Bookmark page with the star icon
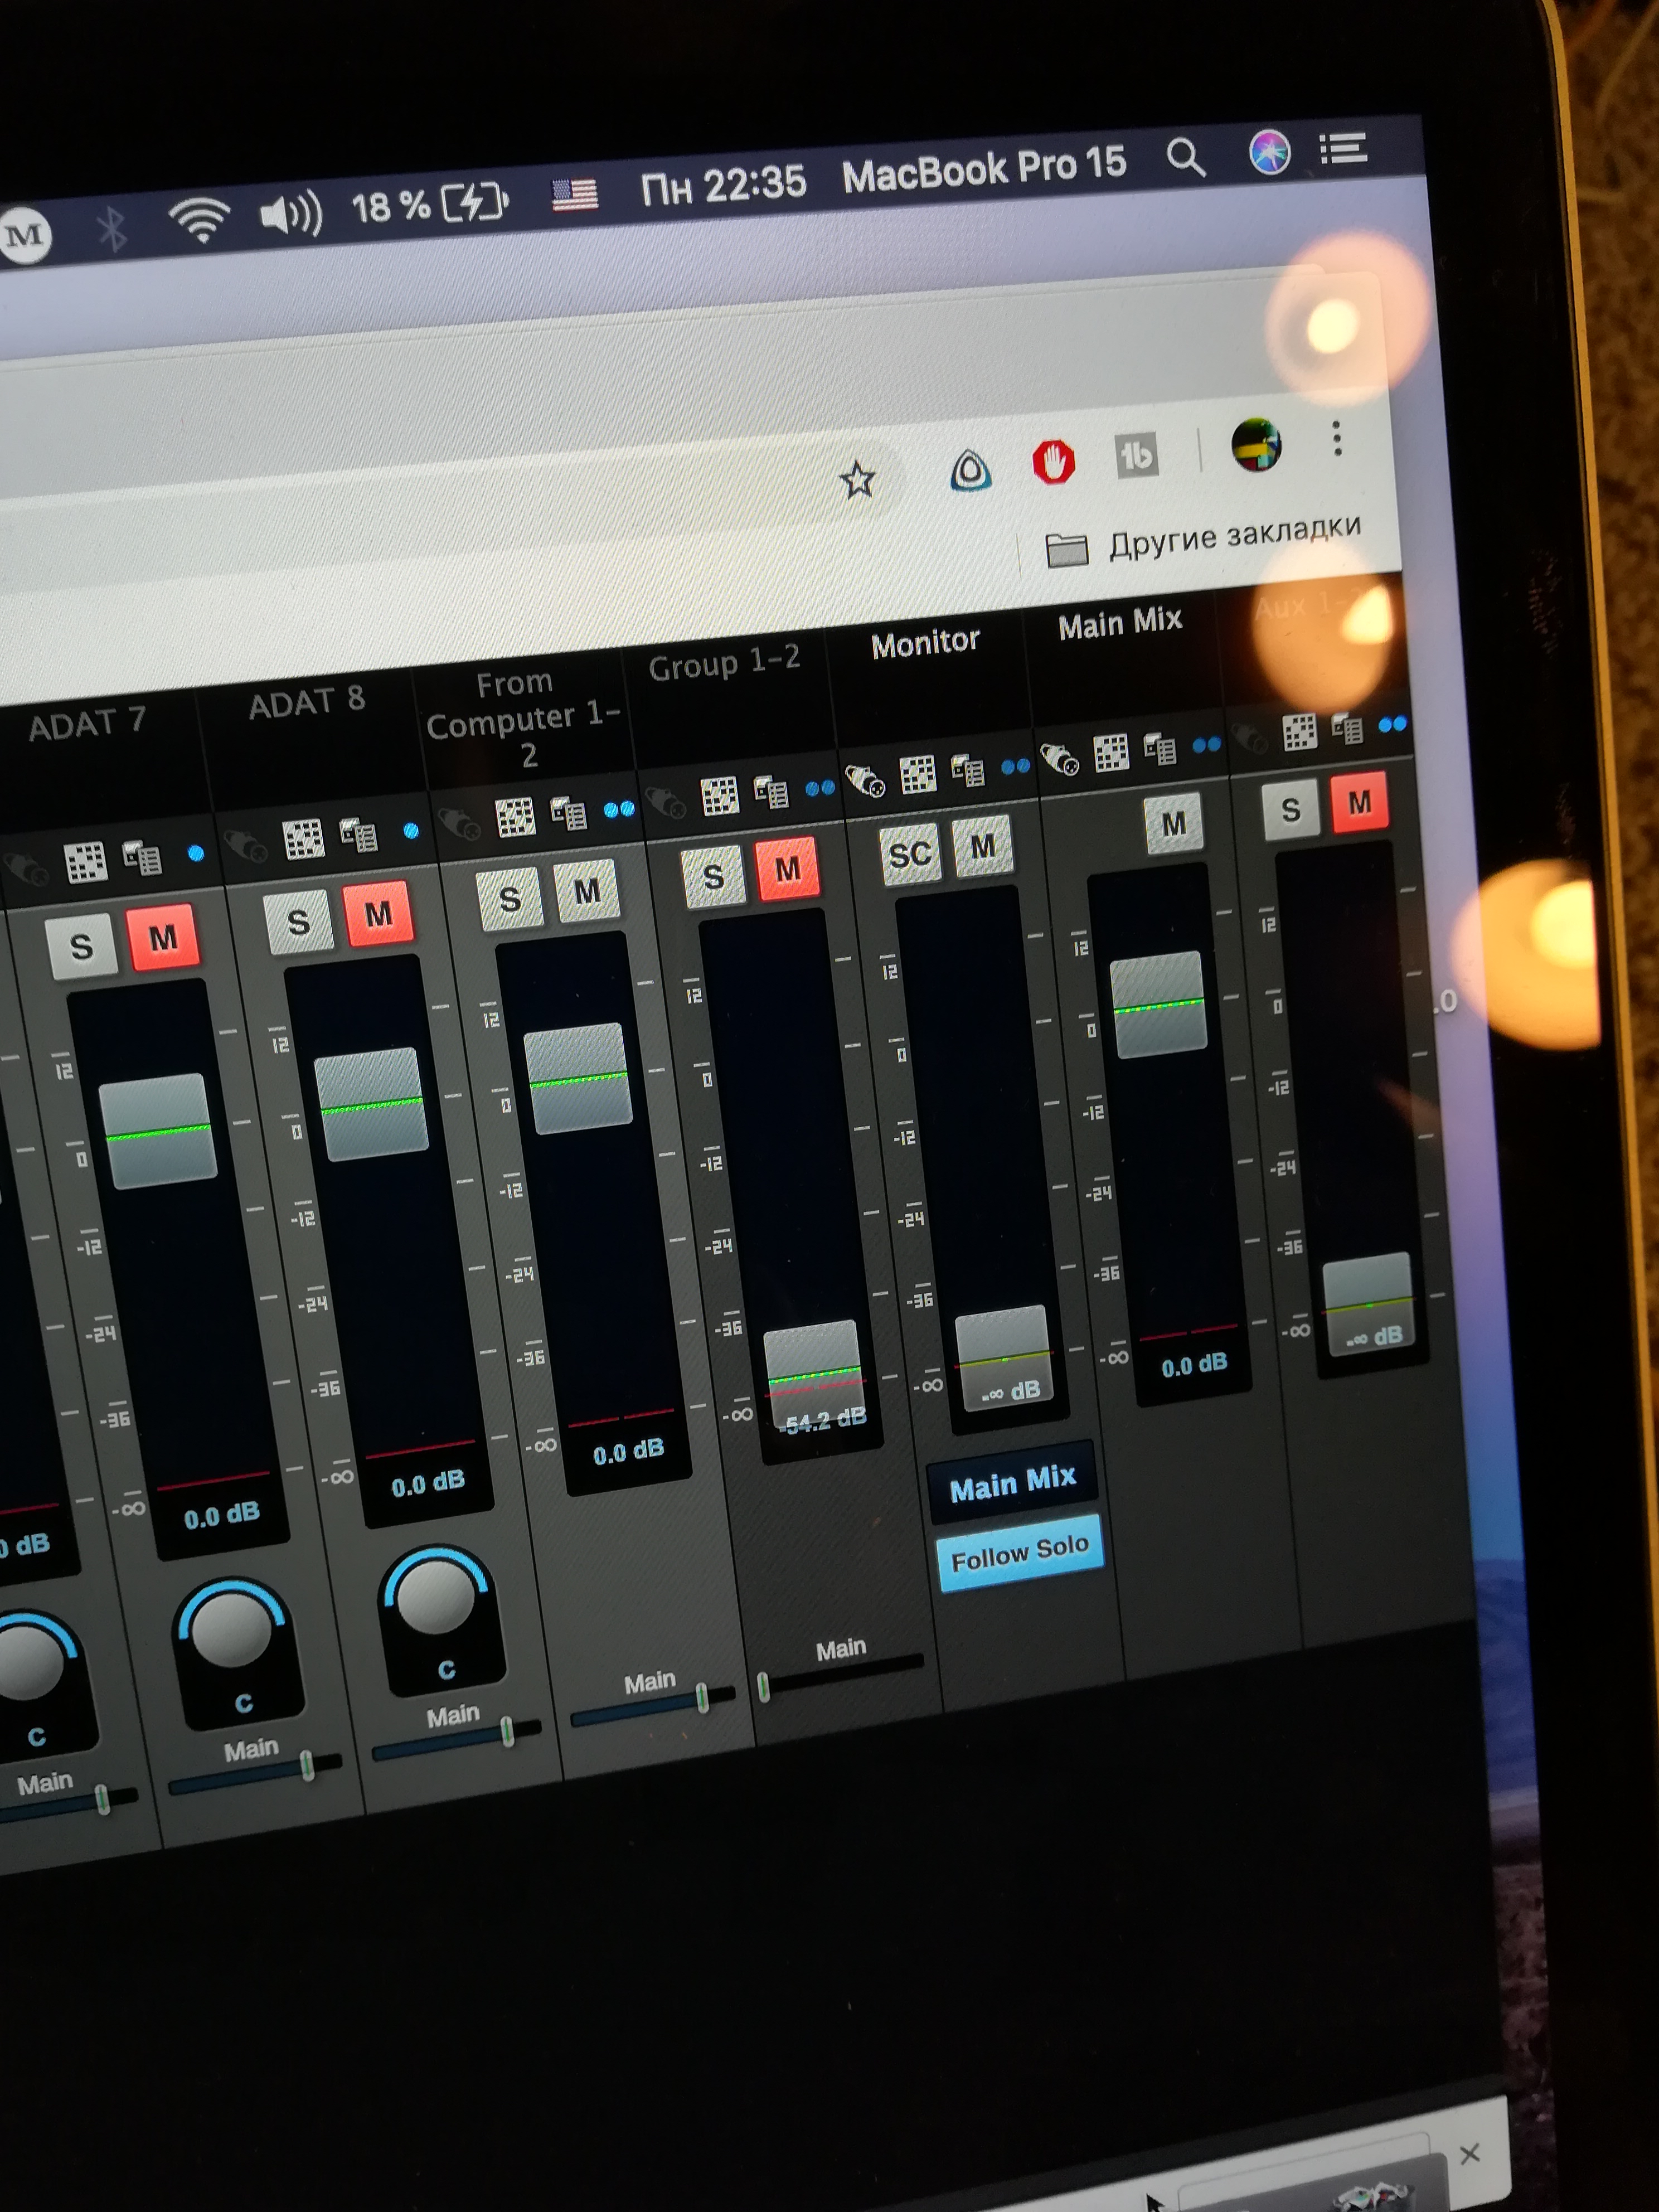The image size is (1659, 2212). 857,480
